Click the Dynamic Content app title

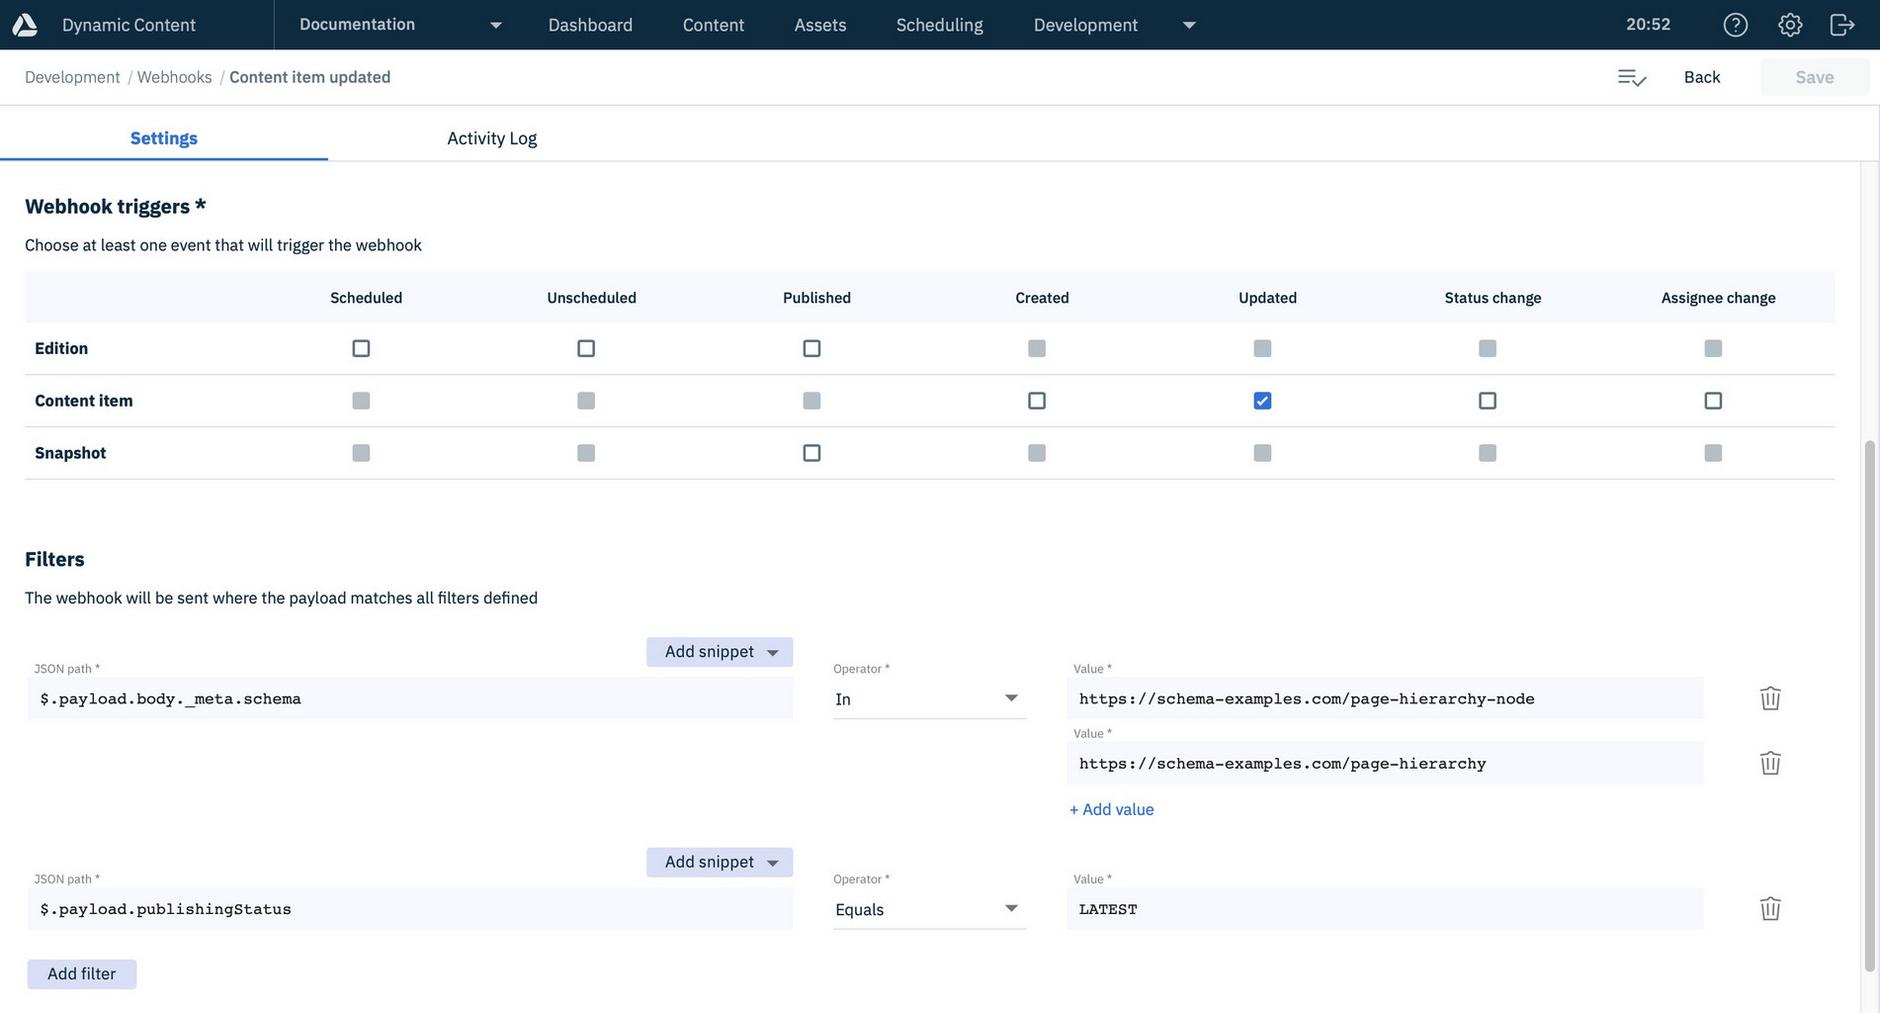[129, 25]
